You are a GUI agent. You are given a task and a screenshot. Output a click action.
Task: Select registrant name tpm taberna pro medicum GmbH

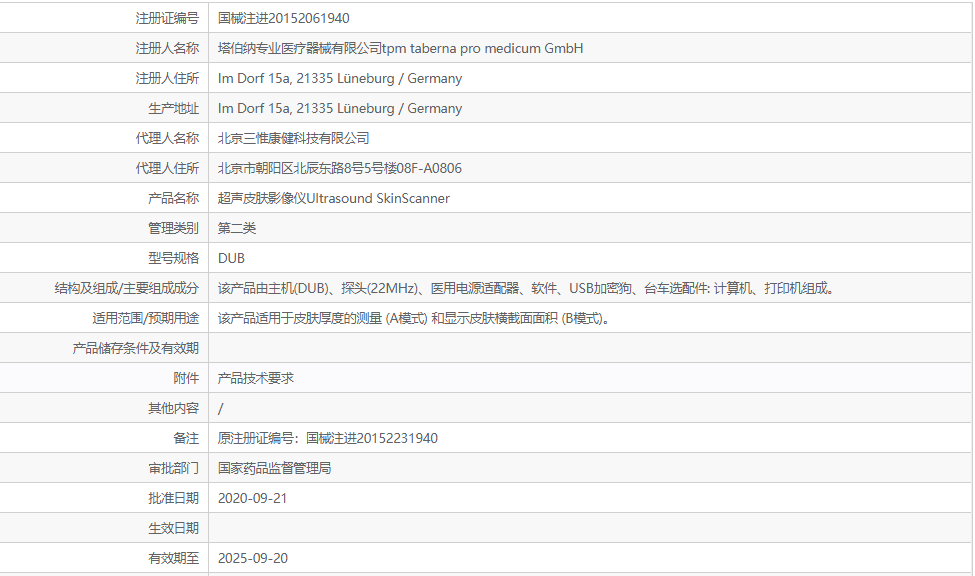click(483, 49)
